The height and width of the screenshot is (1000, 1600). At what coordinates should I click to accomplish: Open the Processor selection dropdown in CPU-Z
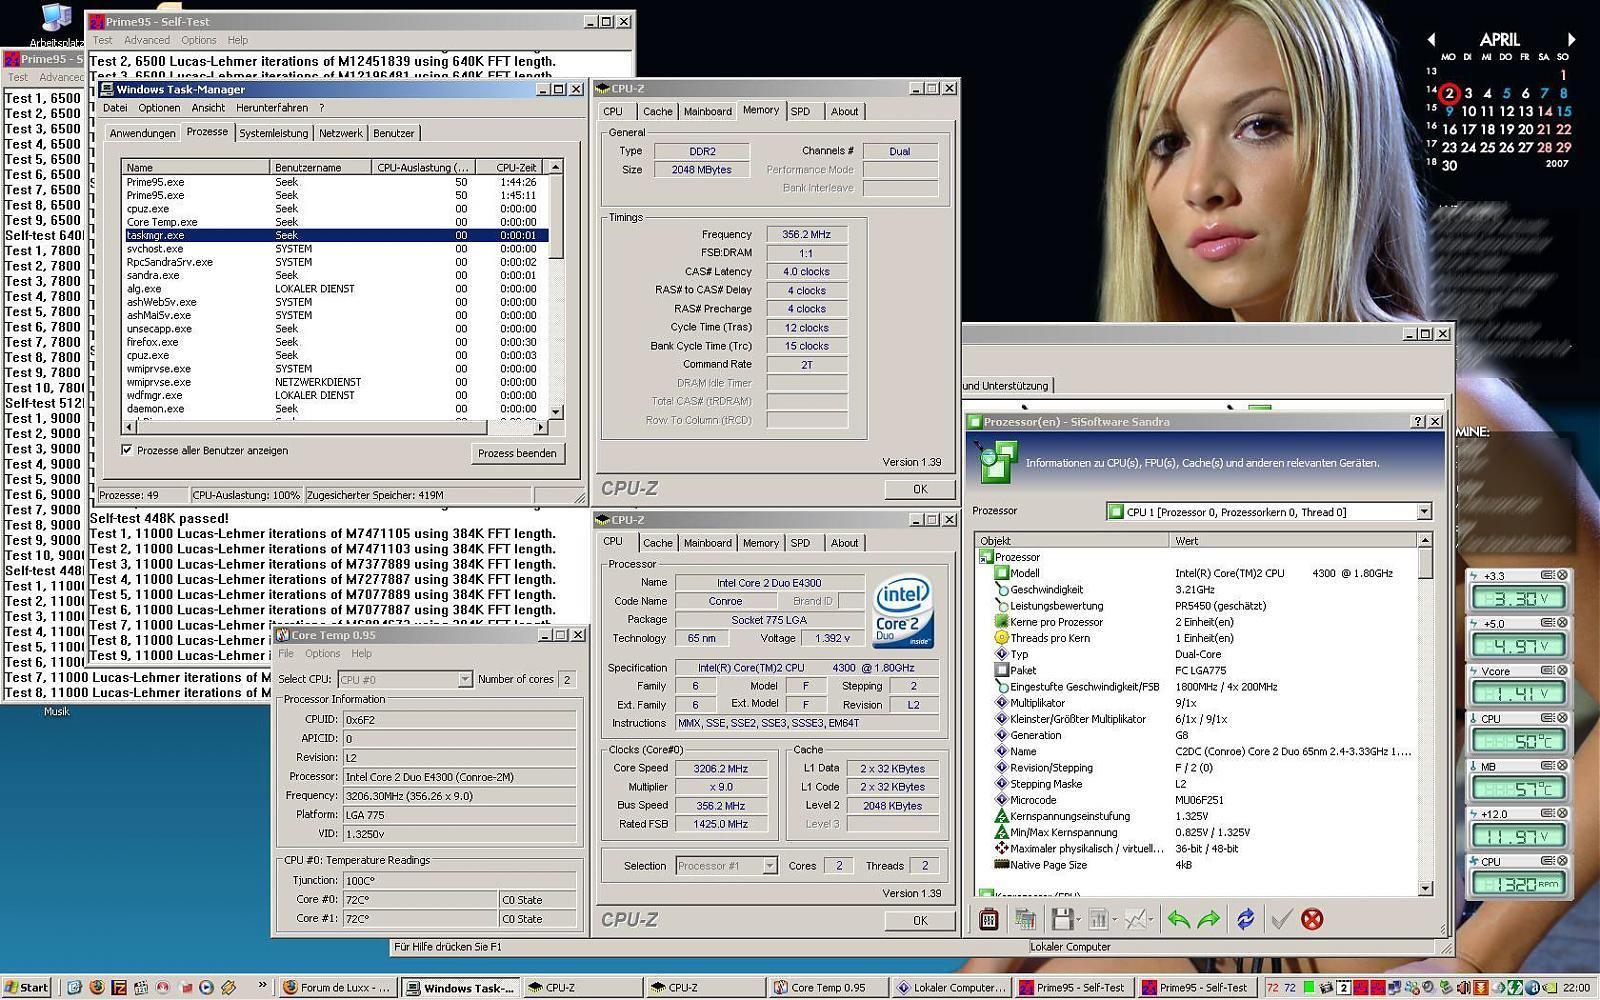770,866
